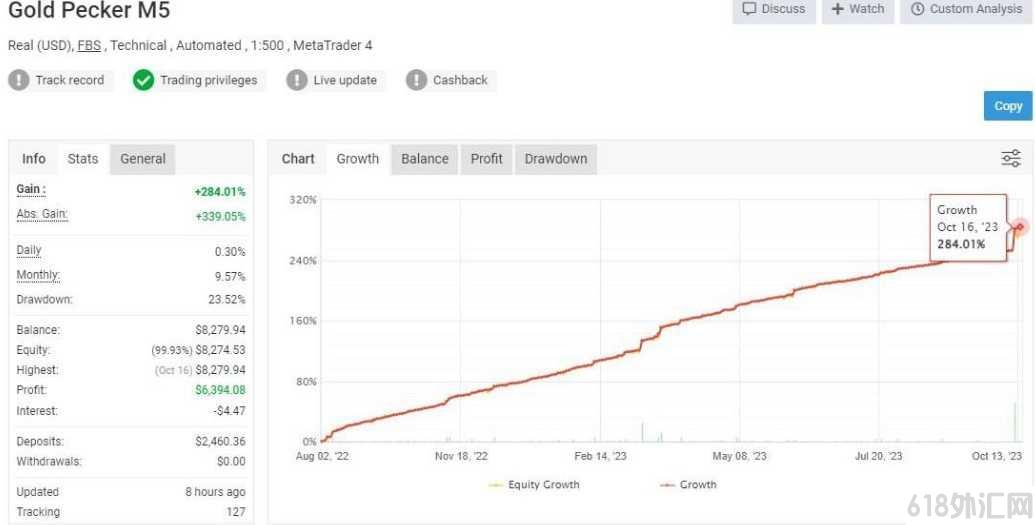The height and width of the screenshot is (525, 1035).
Task: Open Custom Analysis clock button
Action: point(966,9)
